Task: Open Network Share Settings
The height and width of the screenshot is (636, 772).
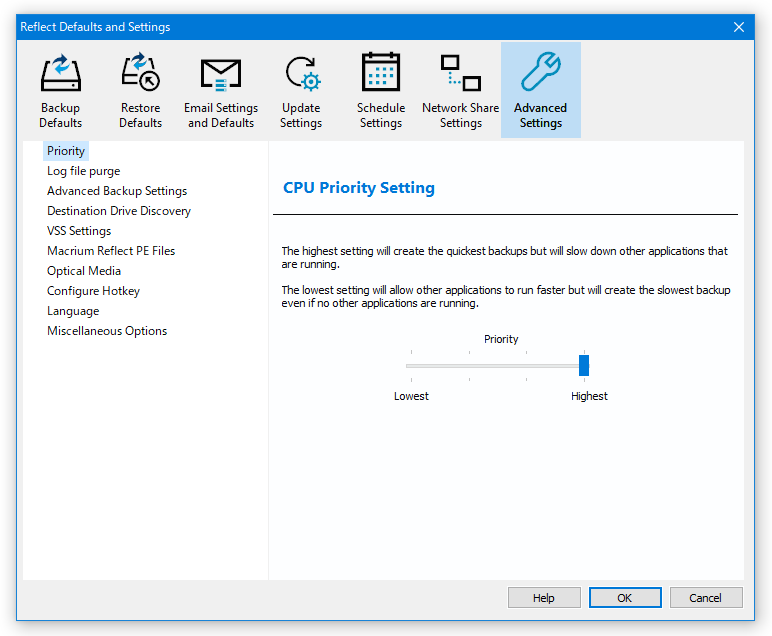Action: point(461,90)
